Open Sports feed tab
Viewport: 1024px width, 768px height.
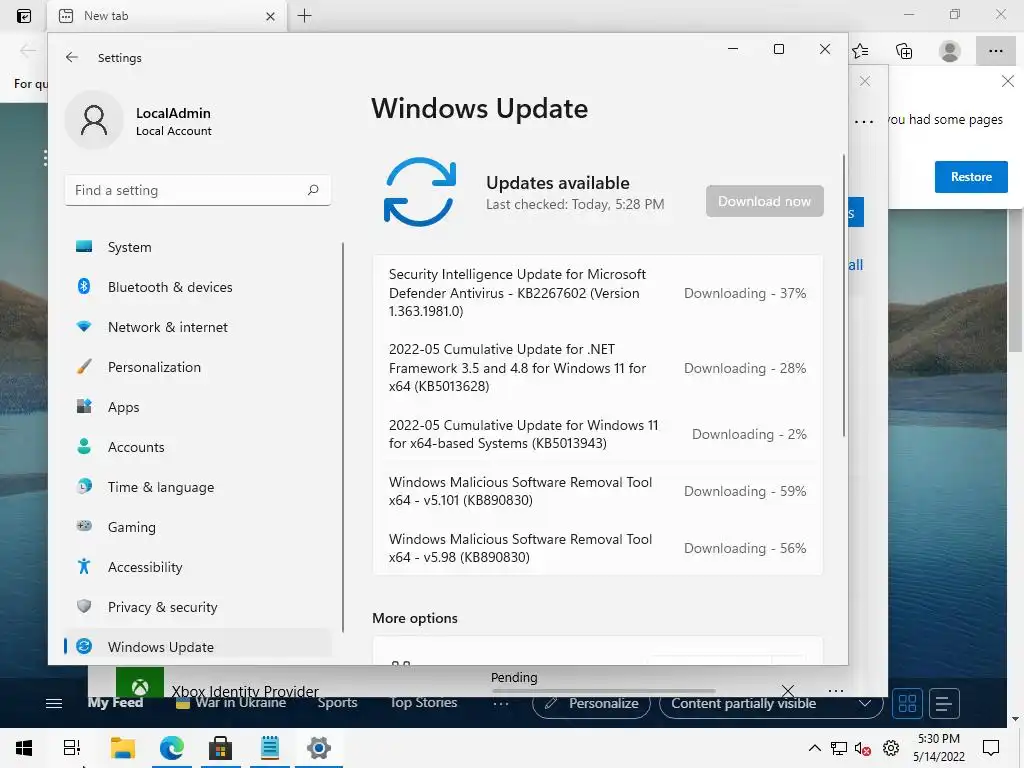[337, 703]
